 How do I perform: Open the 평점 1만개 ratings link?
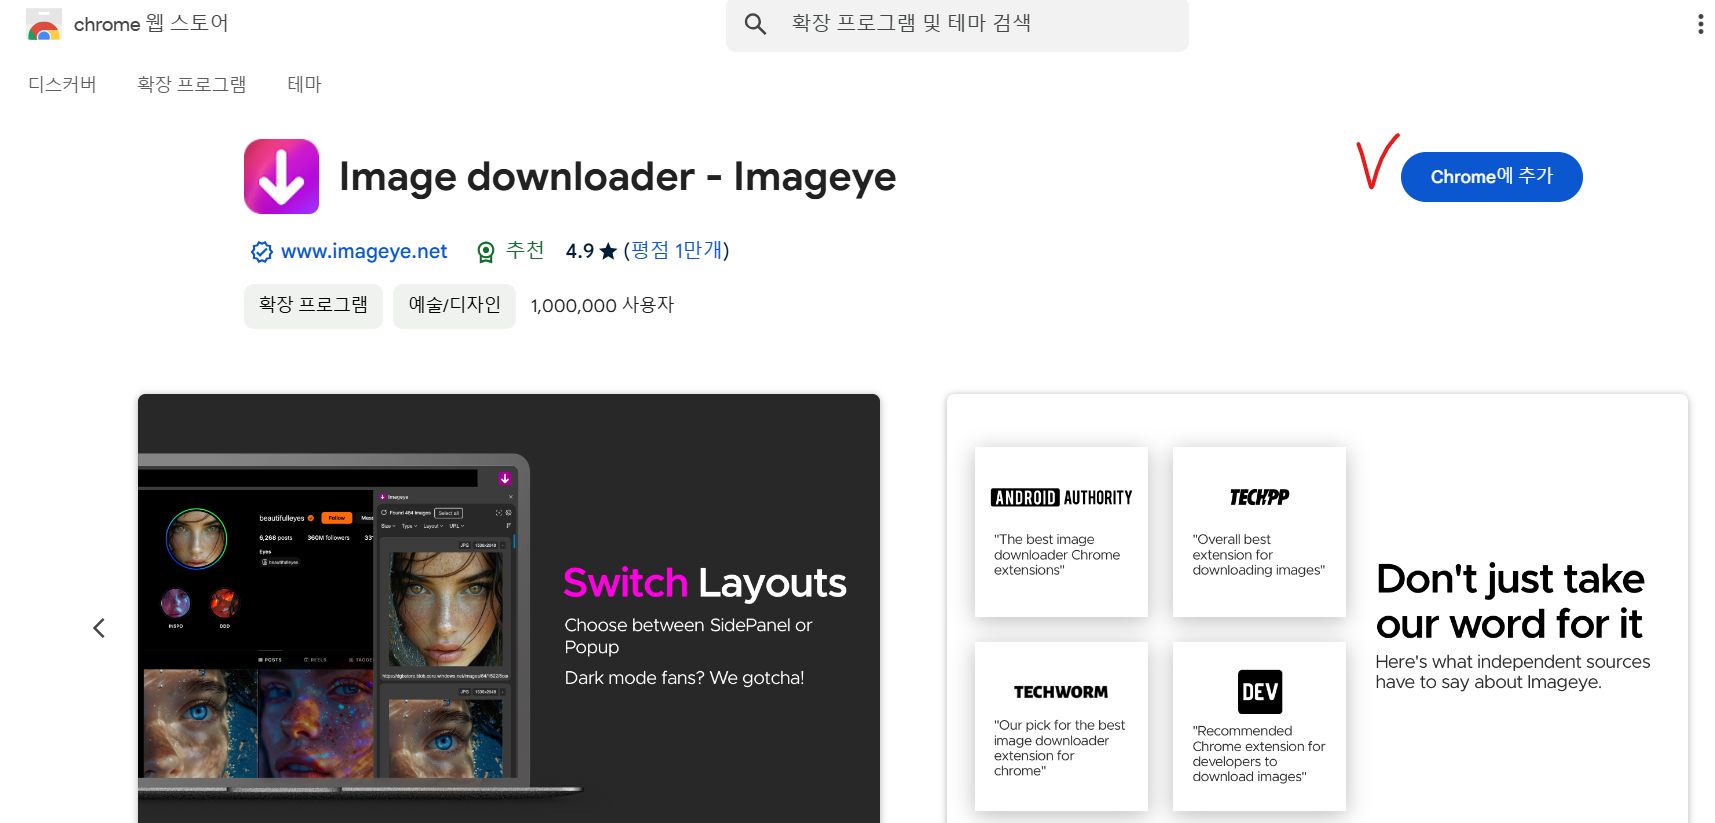coord(677,250)
